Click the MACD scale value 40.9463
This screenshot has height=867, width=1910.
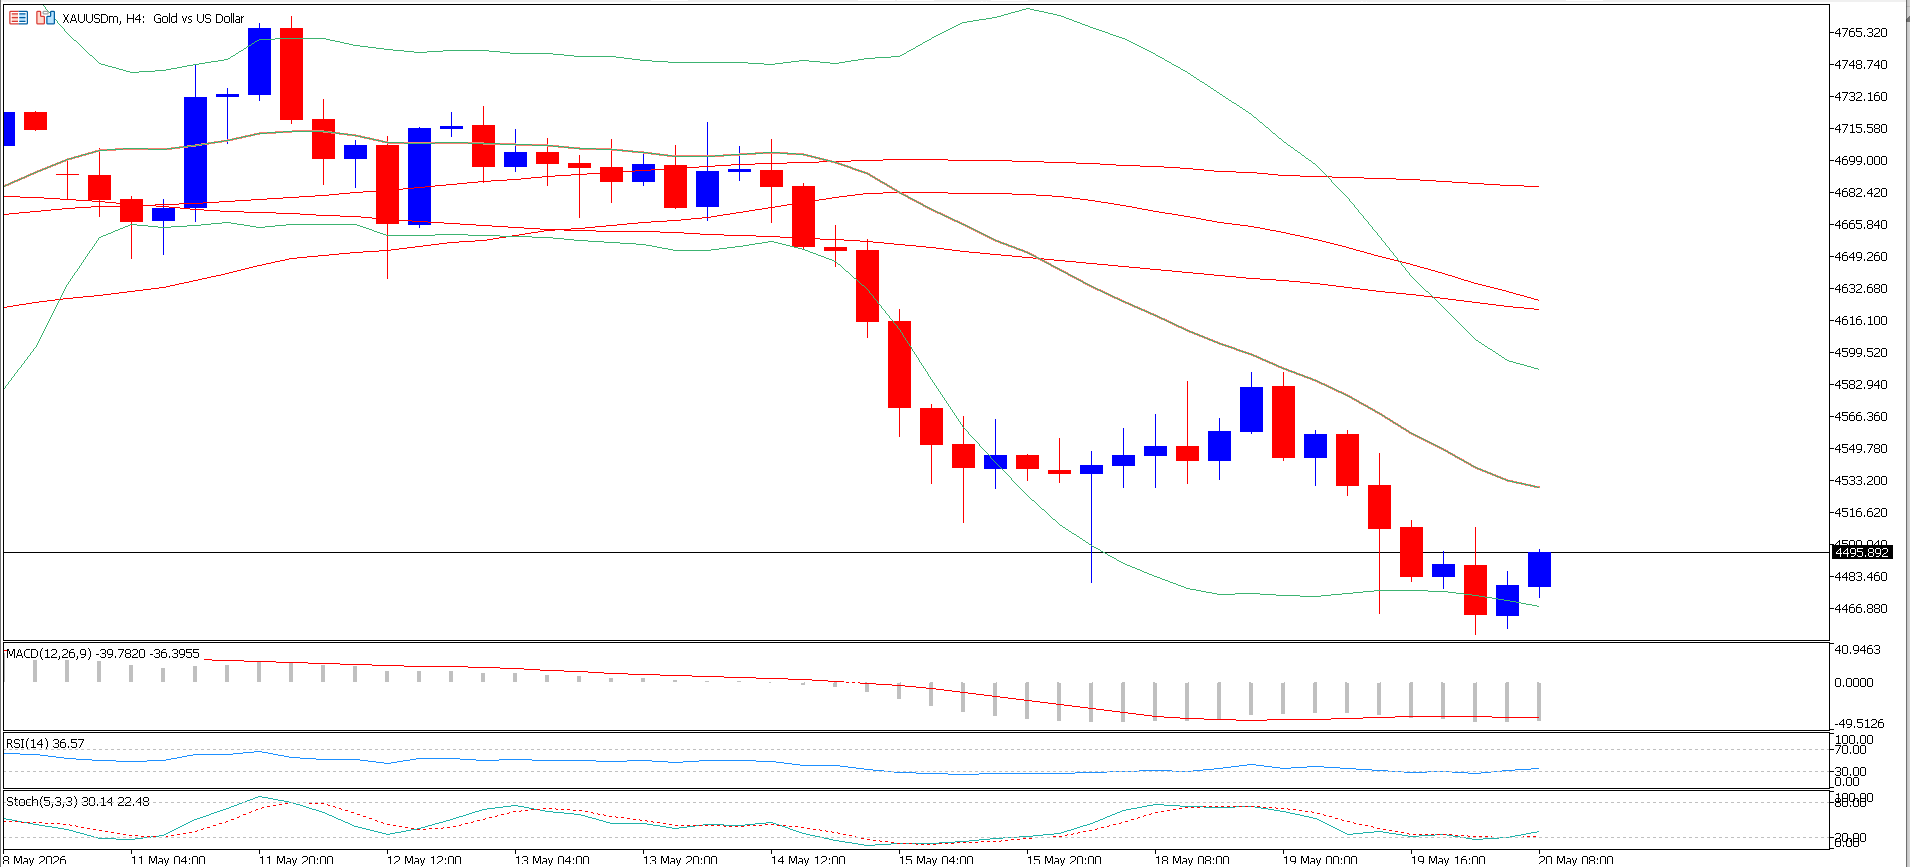point(1857,650)
